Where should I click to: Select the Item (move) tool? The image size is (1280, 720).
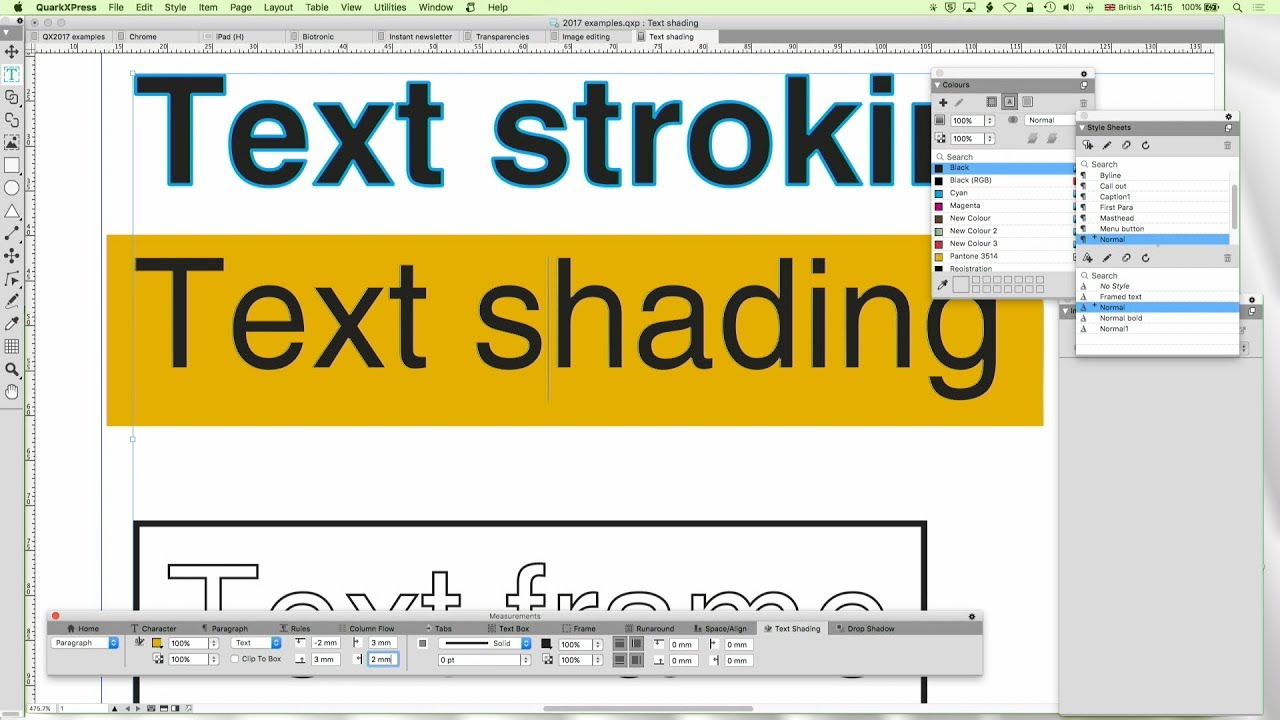(12, 51)
